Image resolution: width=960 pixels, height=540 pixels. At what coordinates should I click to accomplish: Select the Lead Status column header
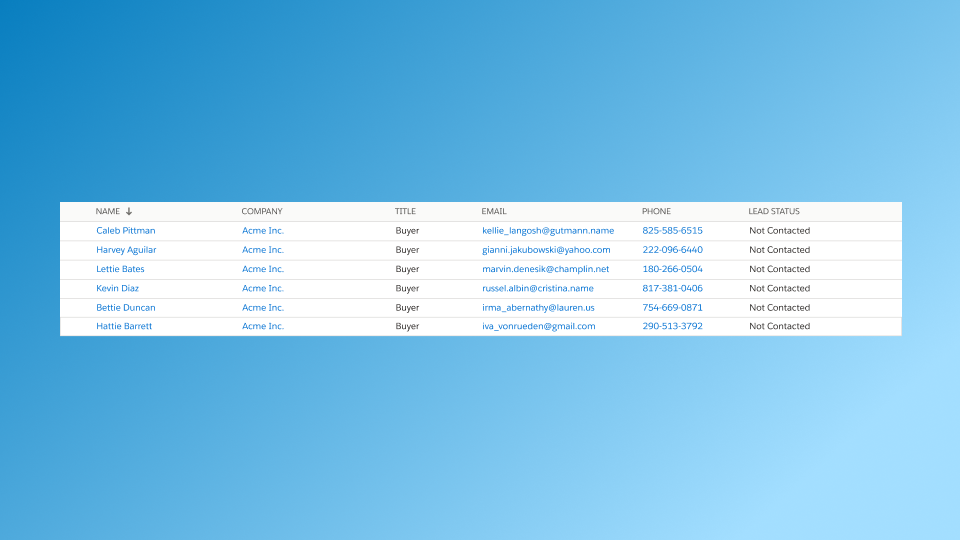[x=774, y=212]
